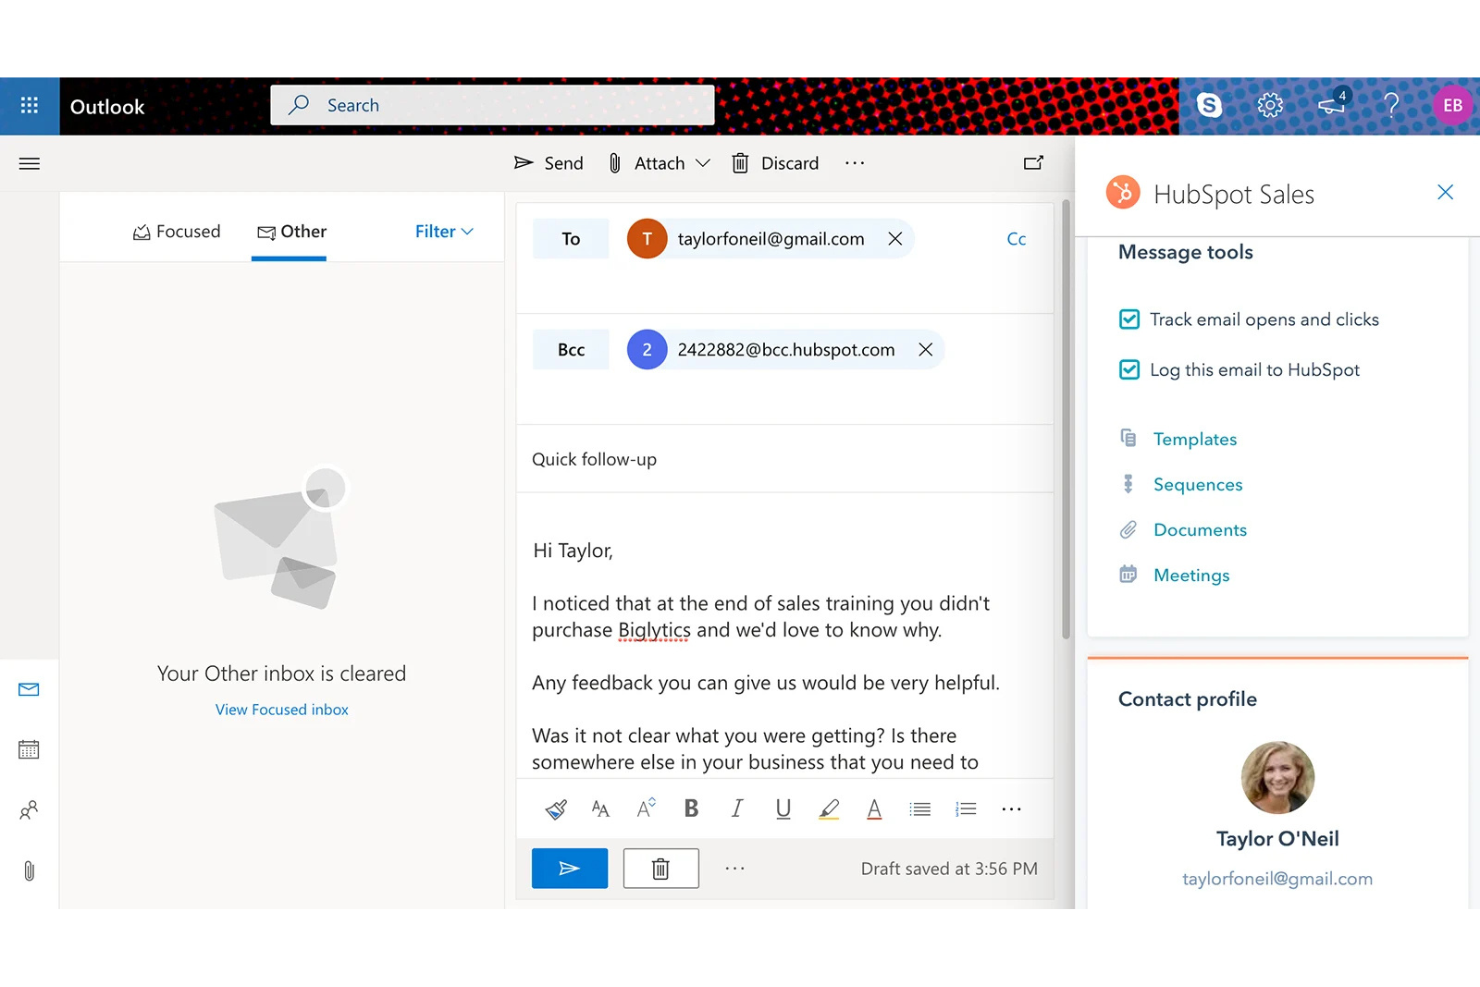Toggle bold formatting
This screenshot has height=987, width=1480.
pos(691,808)
